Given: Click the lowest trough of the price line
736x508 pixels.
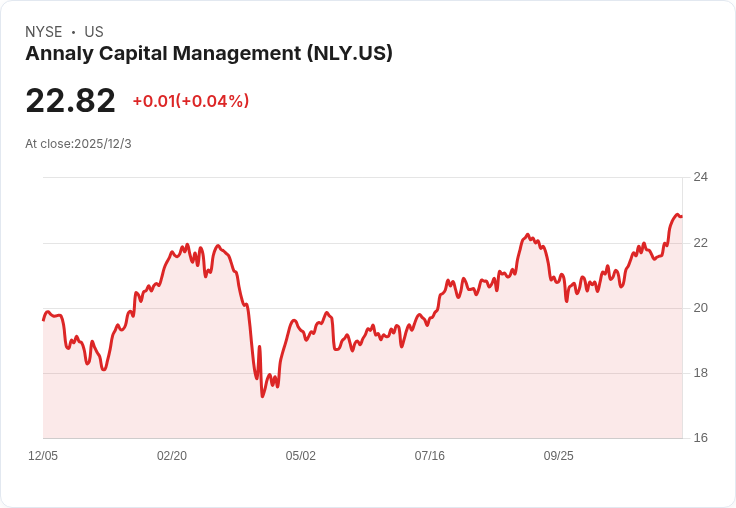Looking at the screenshot, I should point(263,396).
